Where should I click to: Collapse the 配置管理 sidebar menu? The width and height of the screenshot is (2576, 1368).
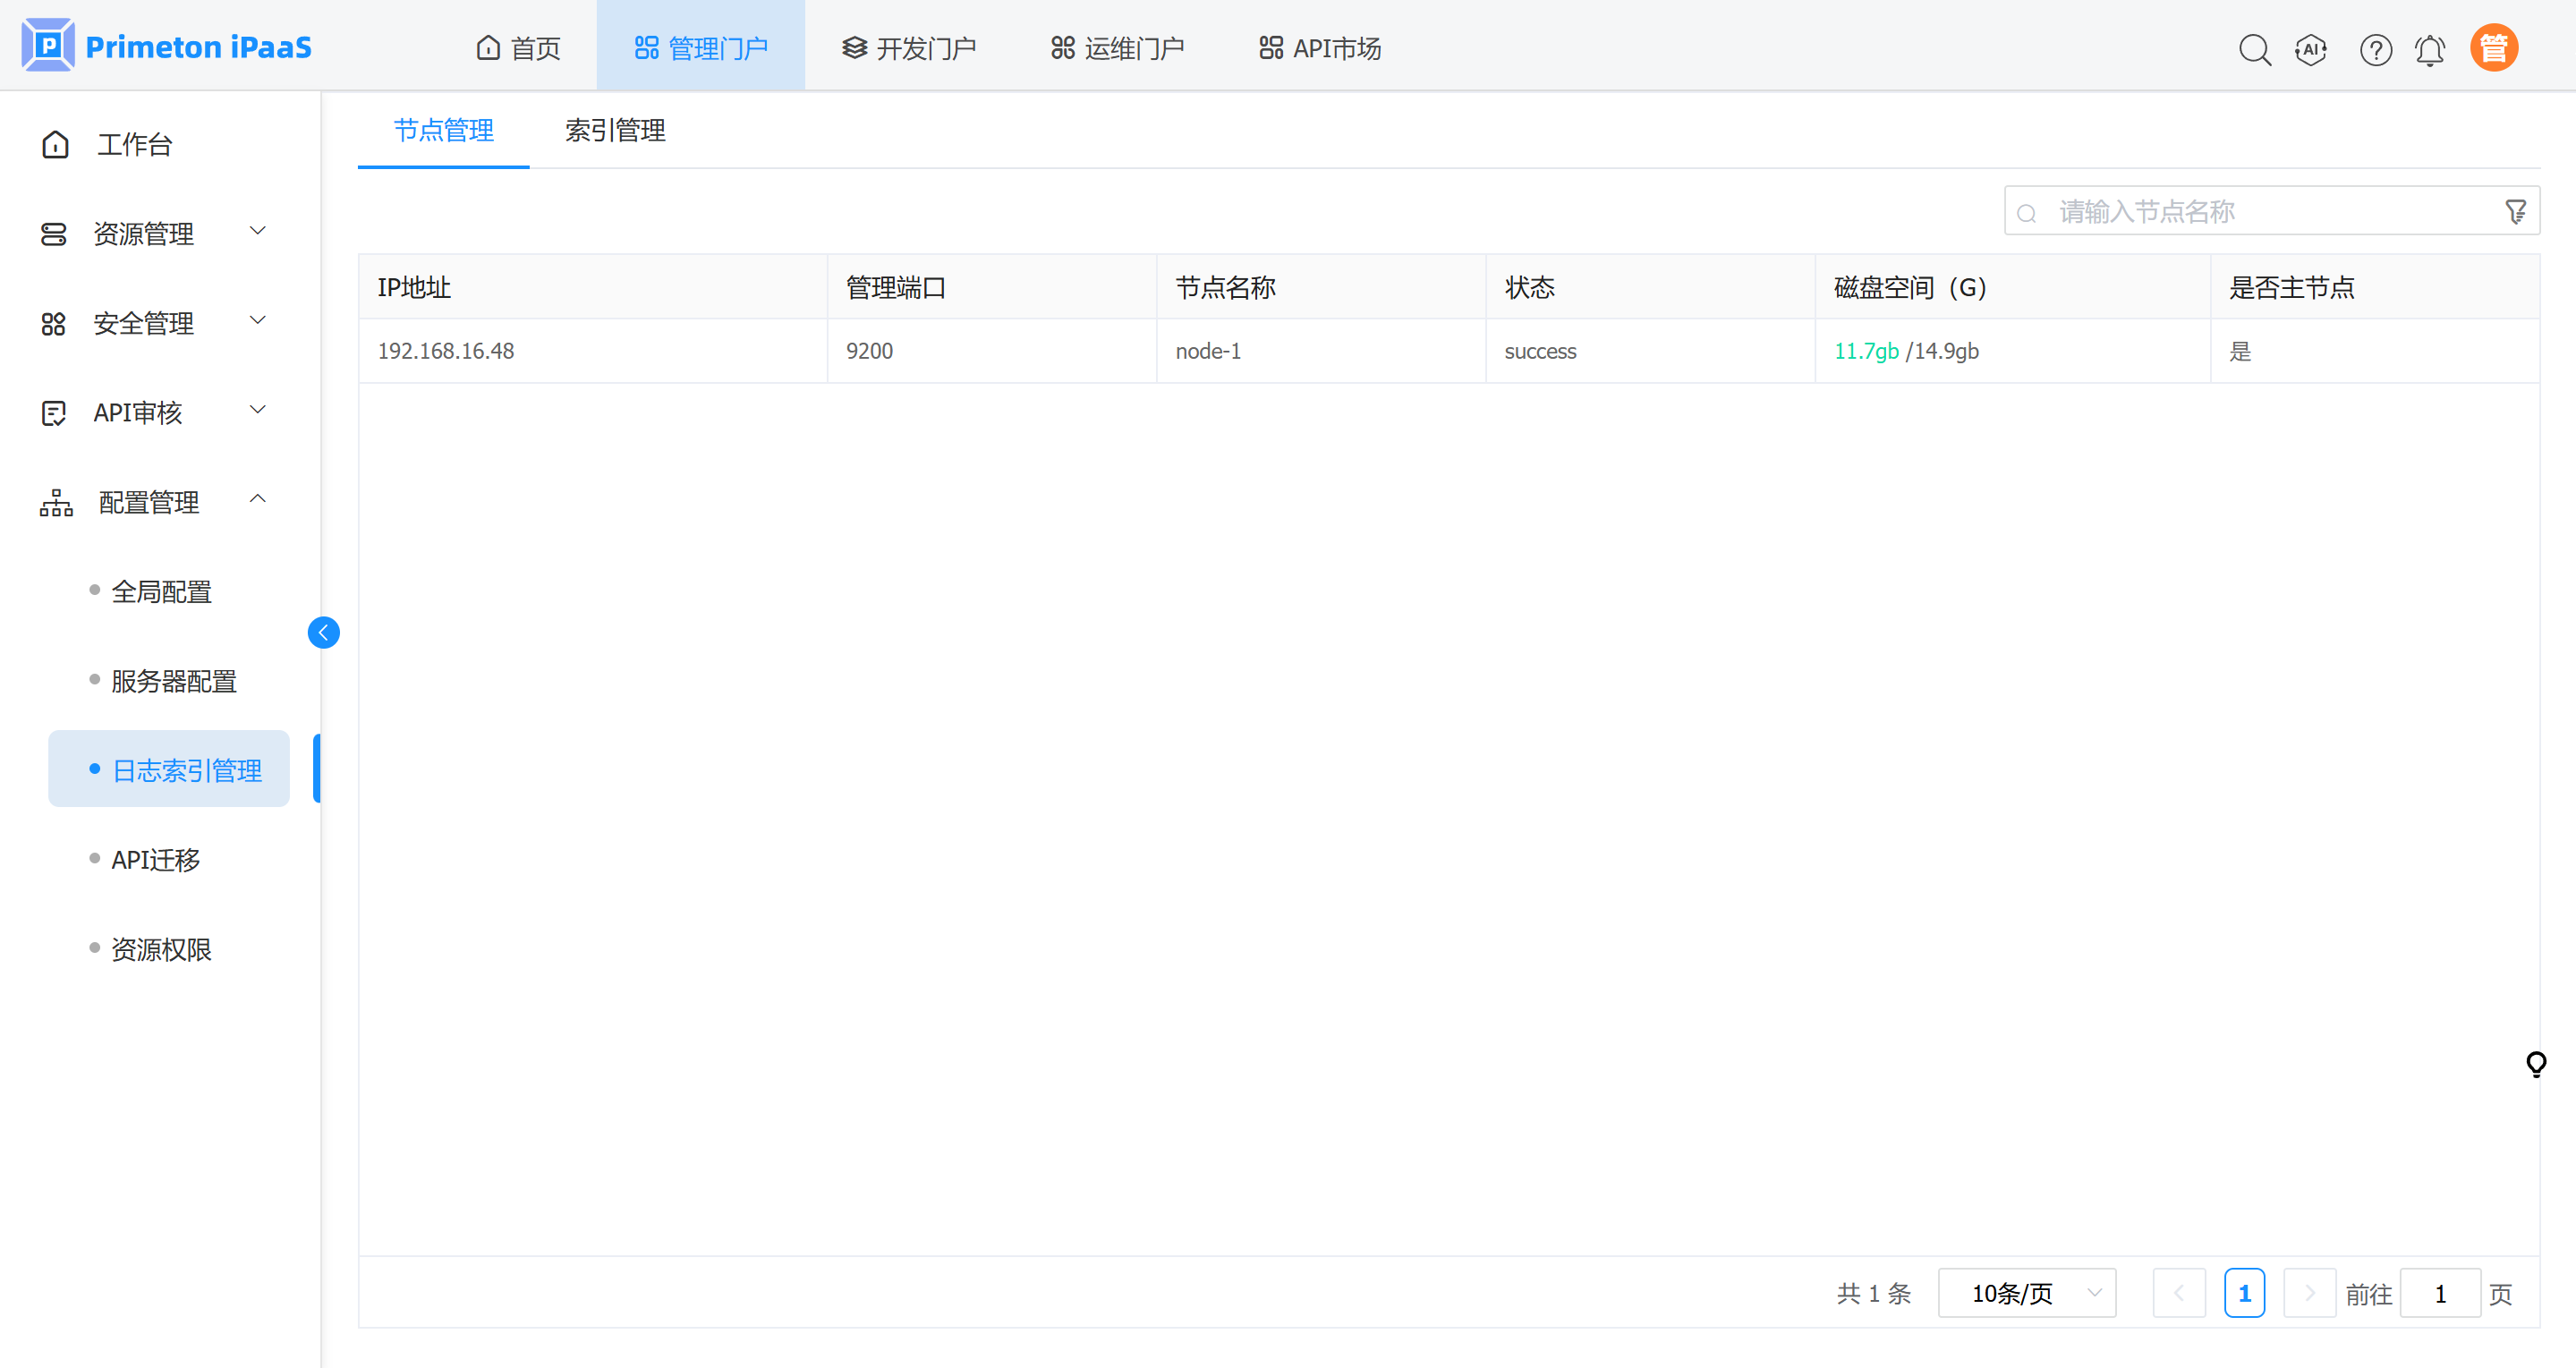point(155,502)
